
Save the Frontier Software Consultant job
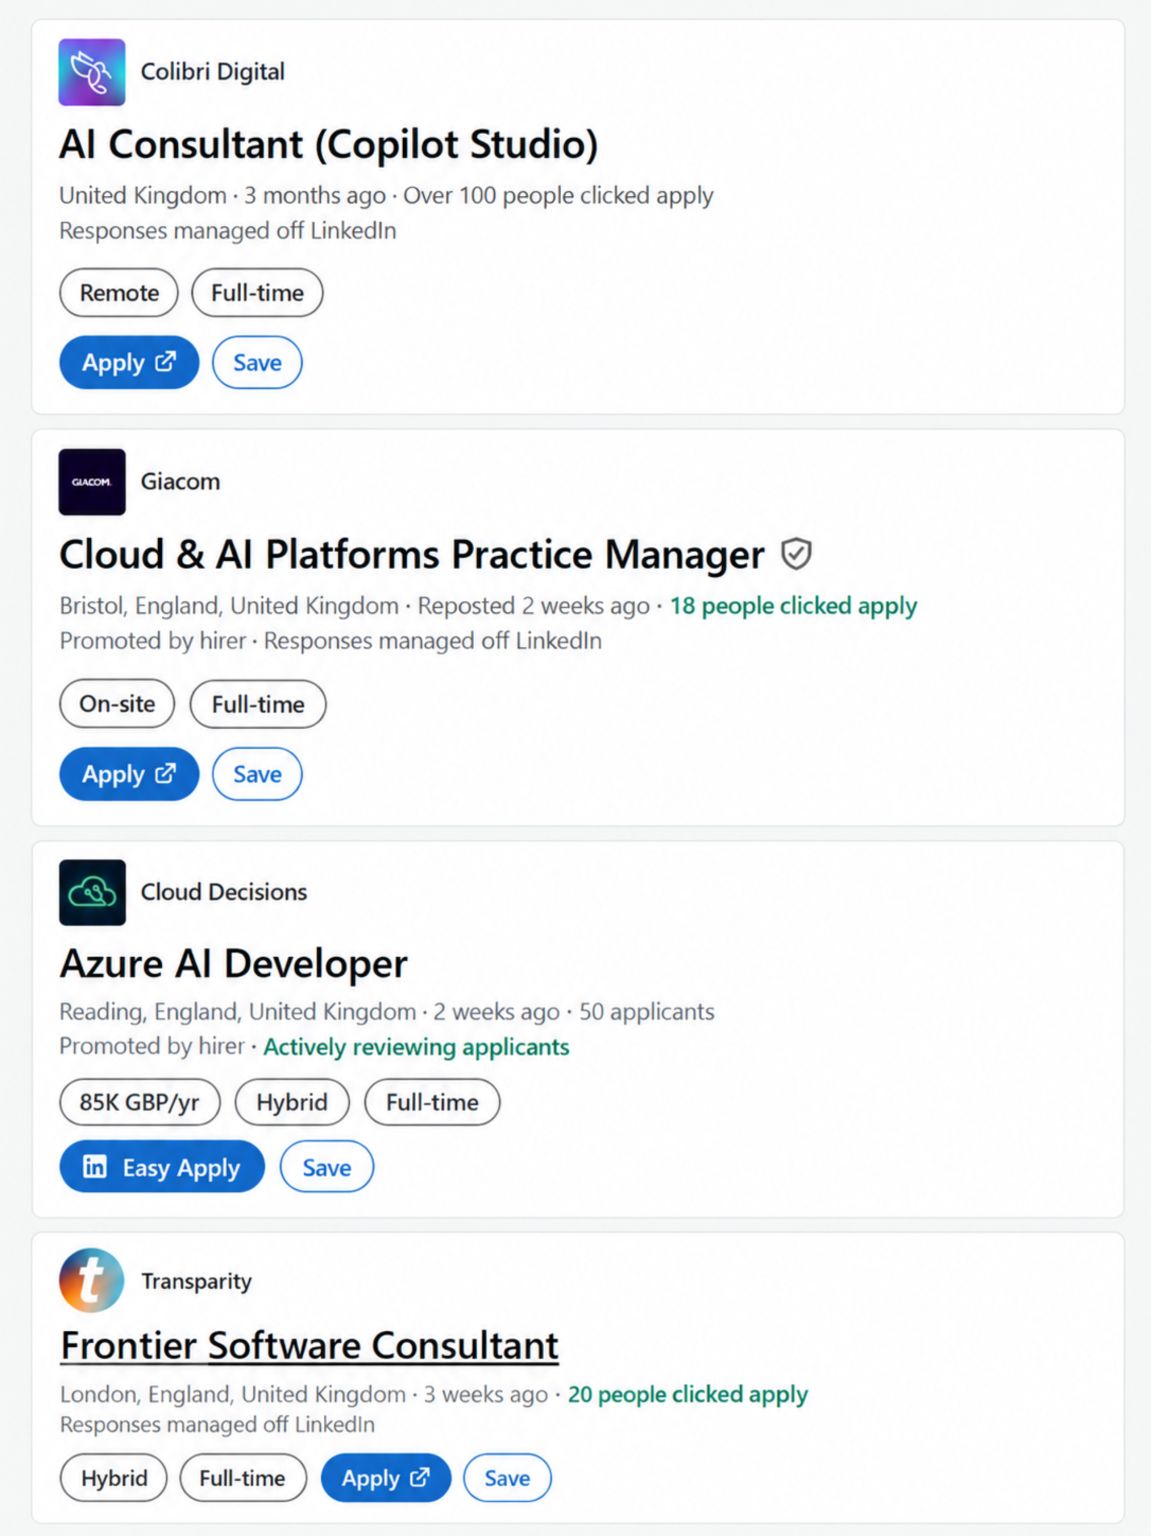[507, 1478]
